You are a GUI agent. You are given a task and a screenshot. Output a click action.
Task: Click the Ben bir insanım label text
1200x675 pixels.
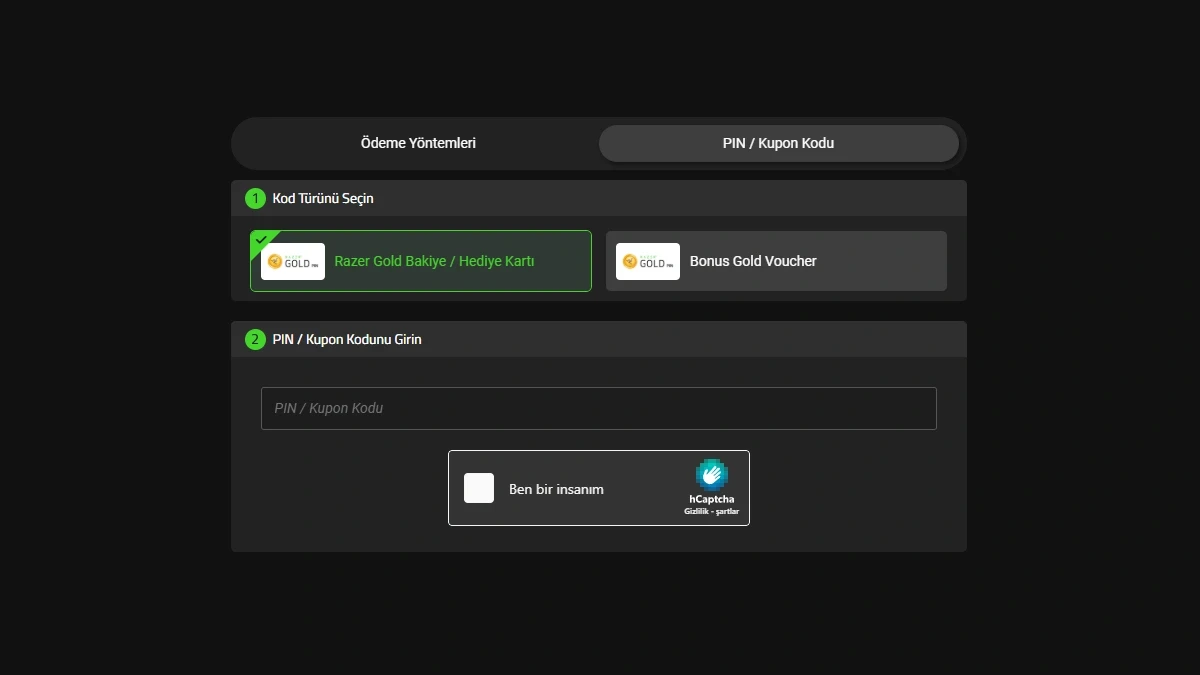coord(557,488)
